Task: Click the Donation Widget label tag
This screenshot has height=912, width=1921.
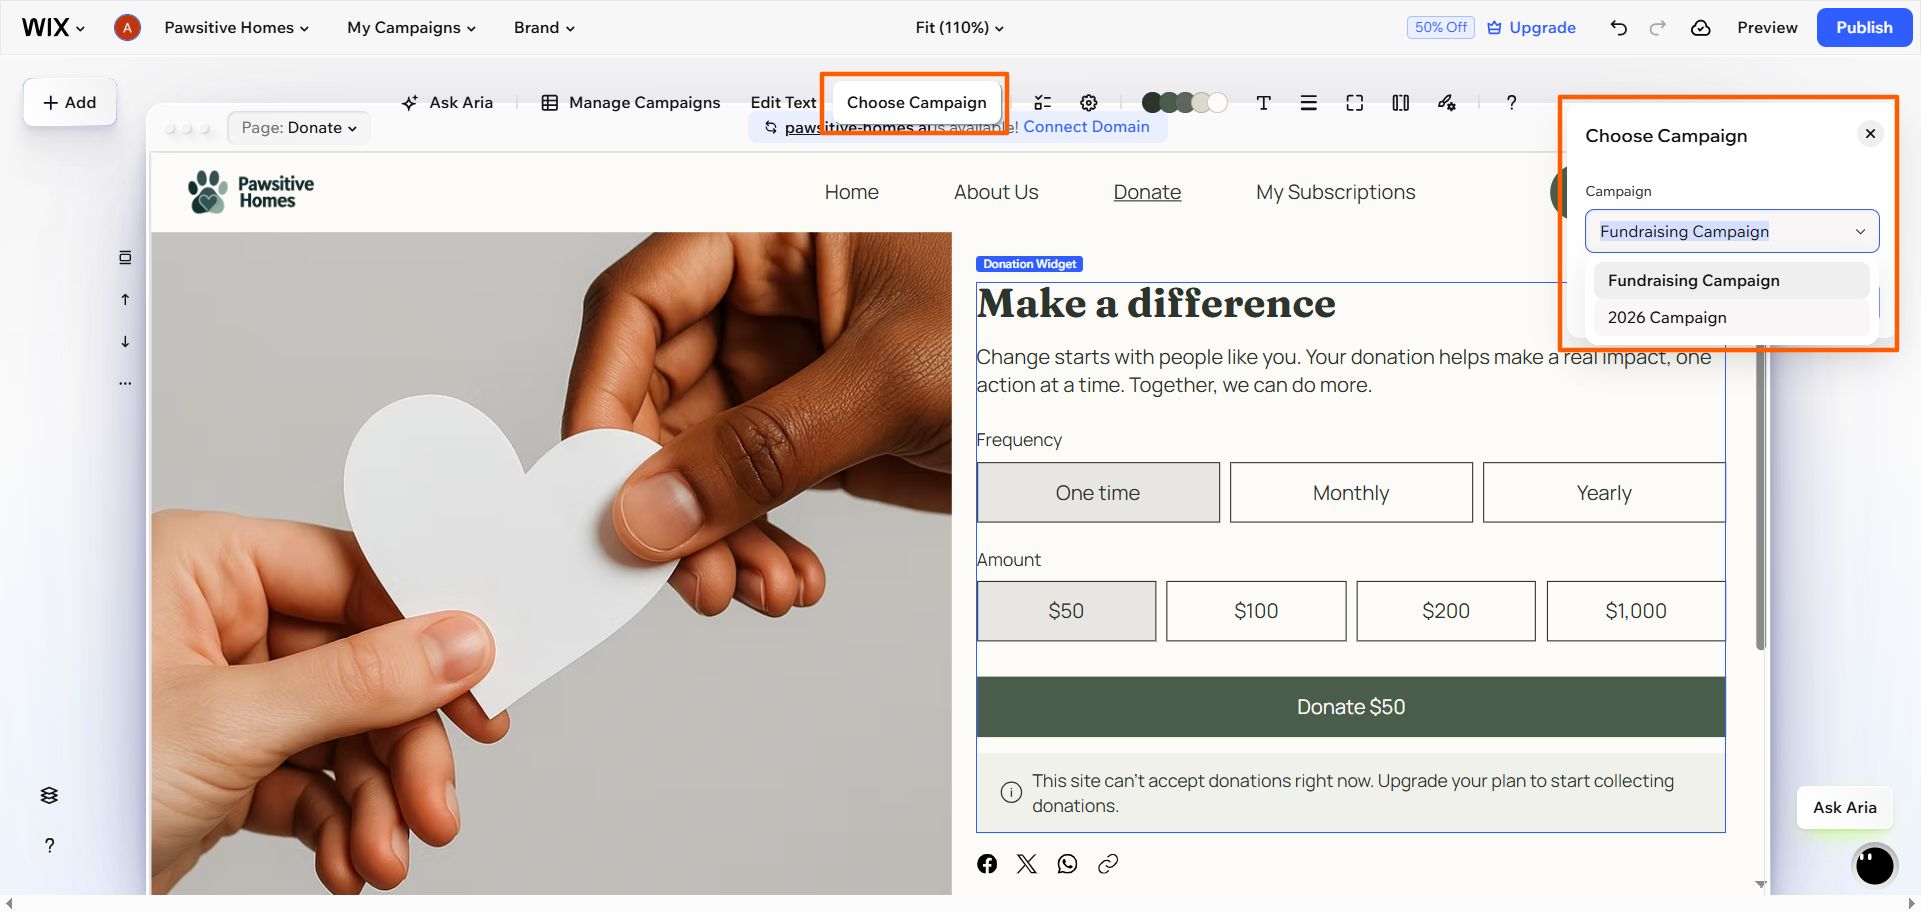Action: [1029, 264]
